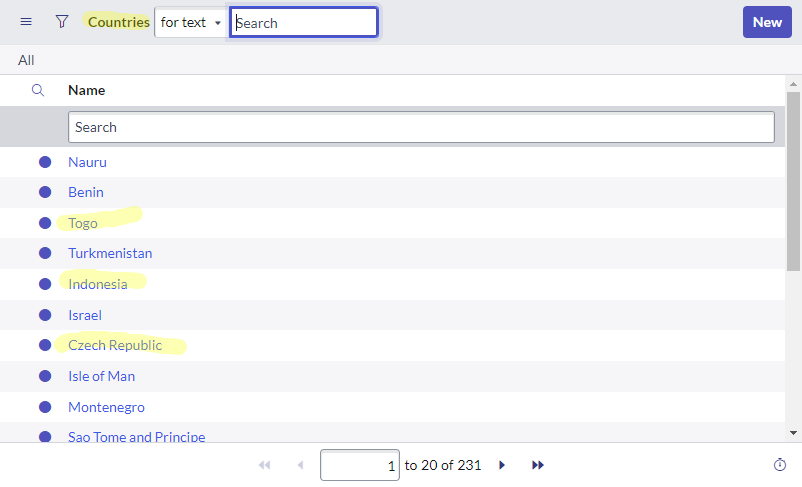Jump to the last page

(x=538, y=465)
